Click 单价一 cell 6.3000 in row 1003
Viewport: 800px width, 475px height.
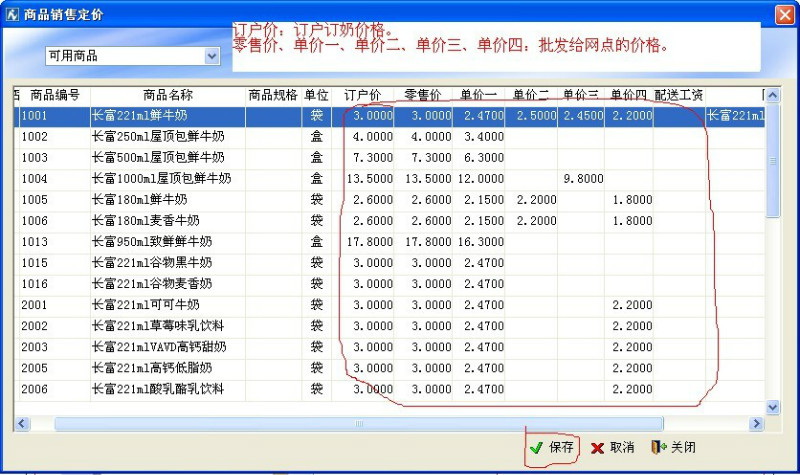pos(478,158)
